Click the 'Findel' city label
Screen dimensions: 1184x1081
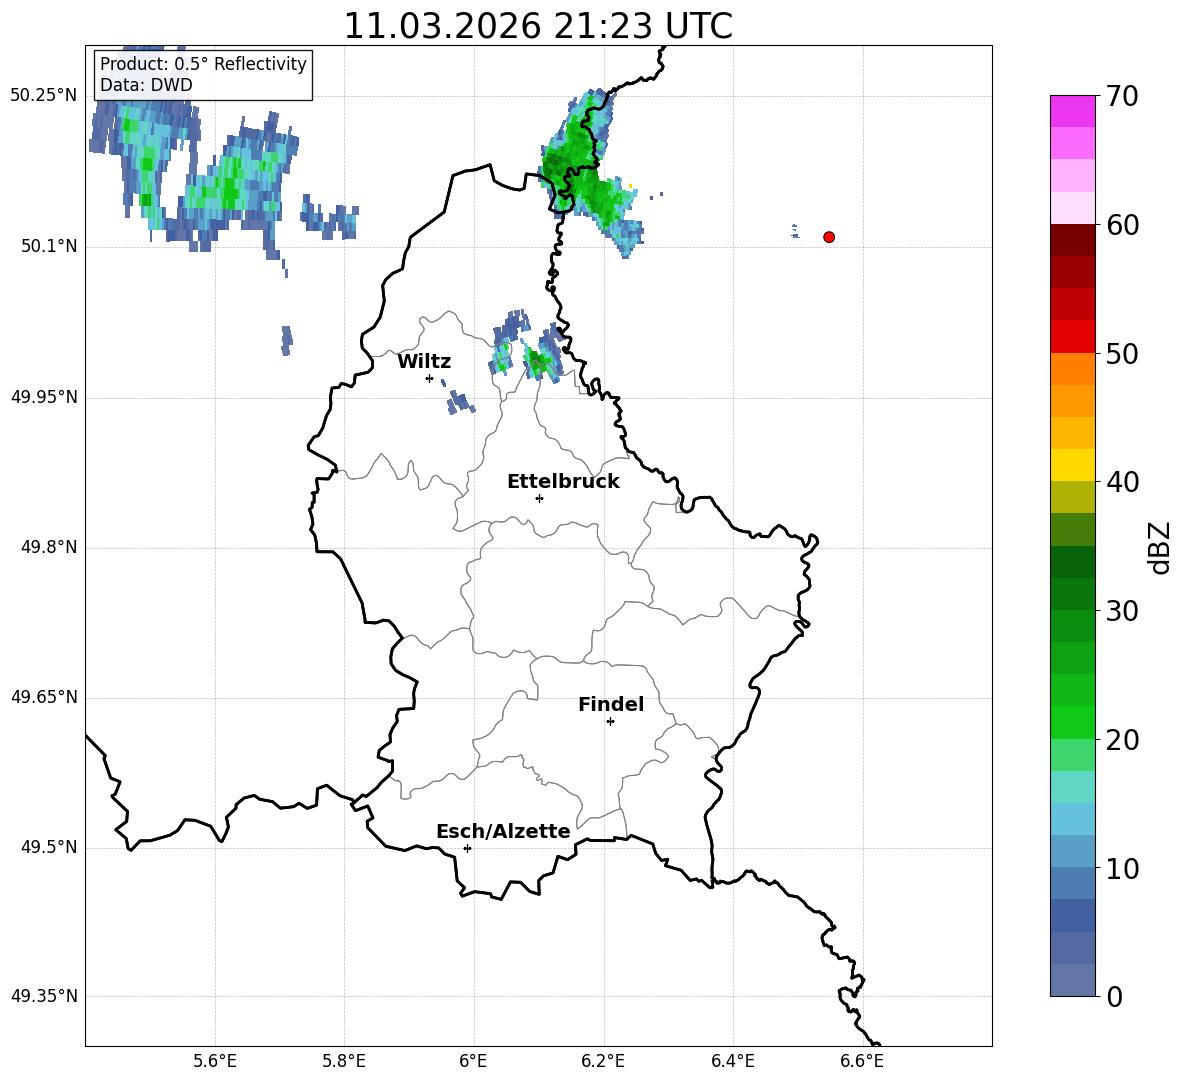click(x=611, y=704)
